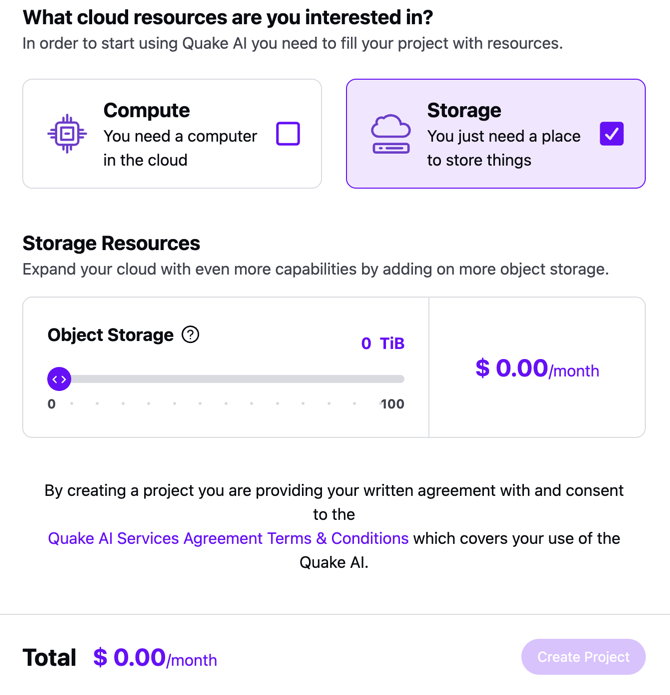Select the Storage card title
Screen dimensions: 670x695
tap(464, 110)
